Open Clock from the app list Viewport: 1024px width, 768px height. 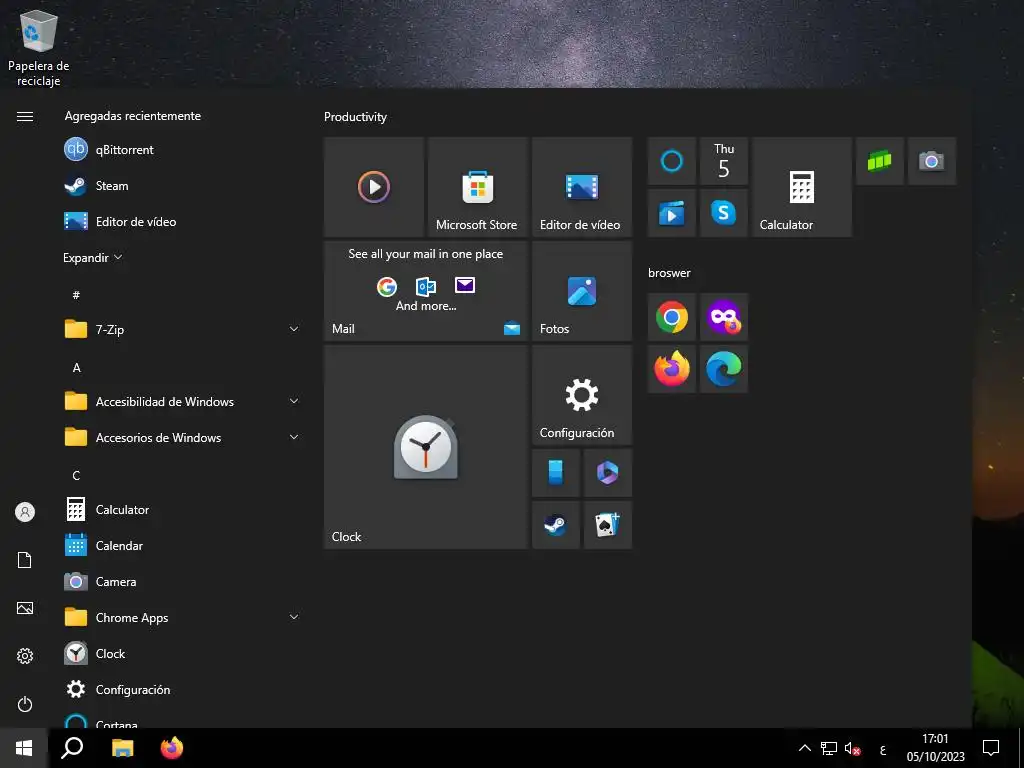(x=181, y=653)
